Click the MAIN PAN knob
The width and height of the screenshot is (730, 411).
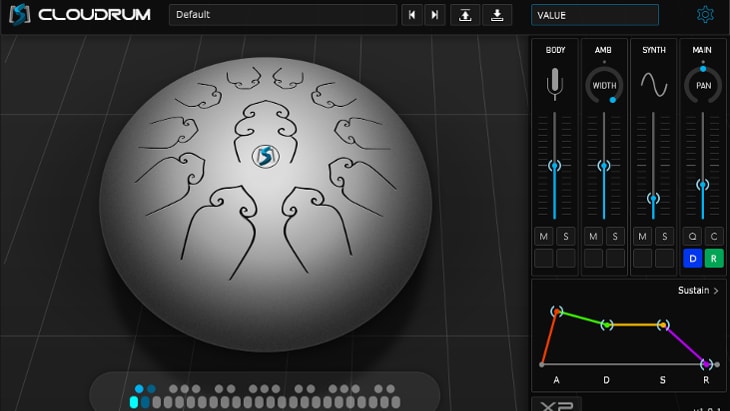pos(703,85)
